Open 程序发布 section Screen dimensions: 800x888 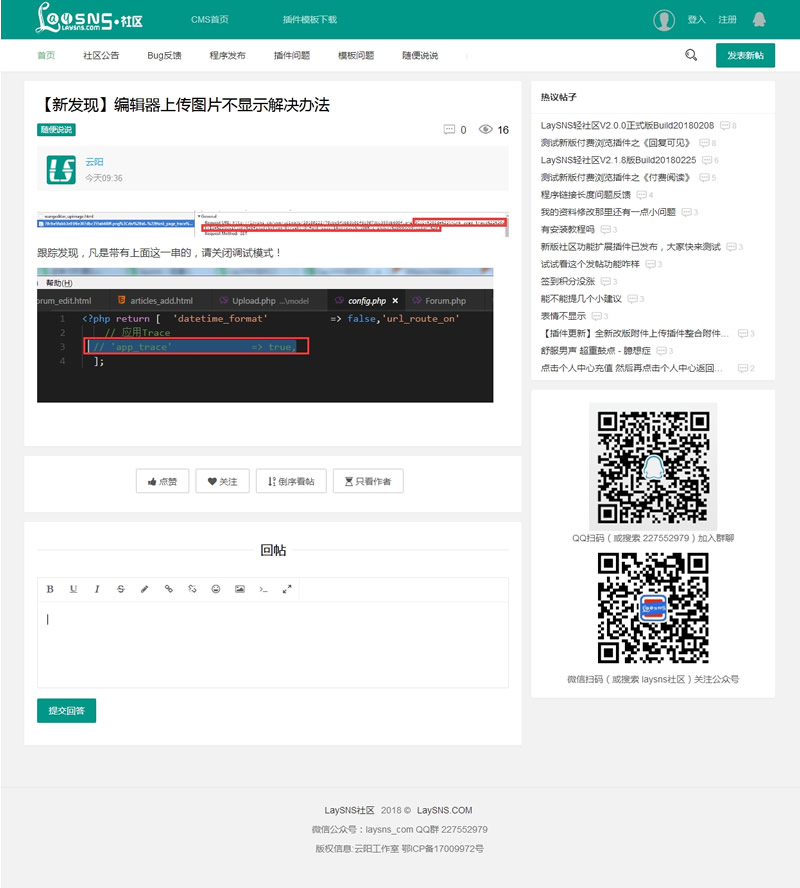228,56
